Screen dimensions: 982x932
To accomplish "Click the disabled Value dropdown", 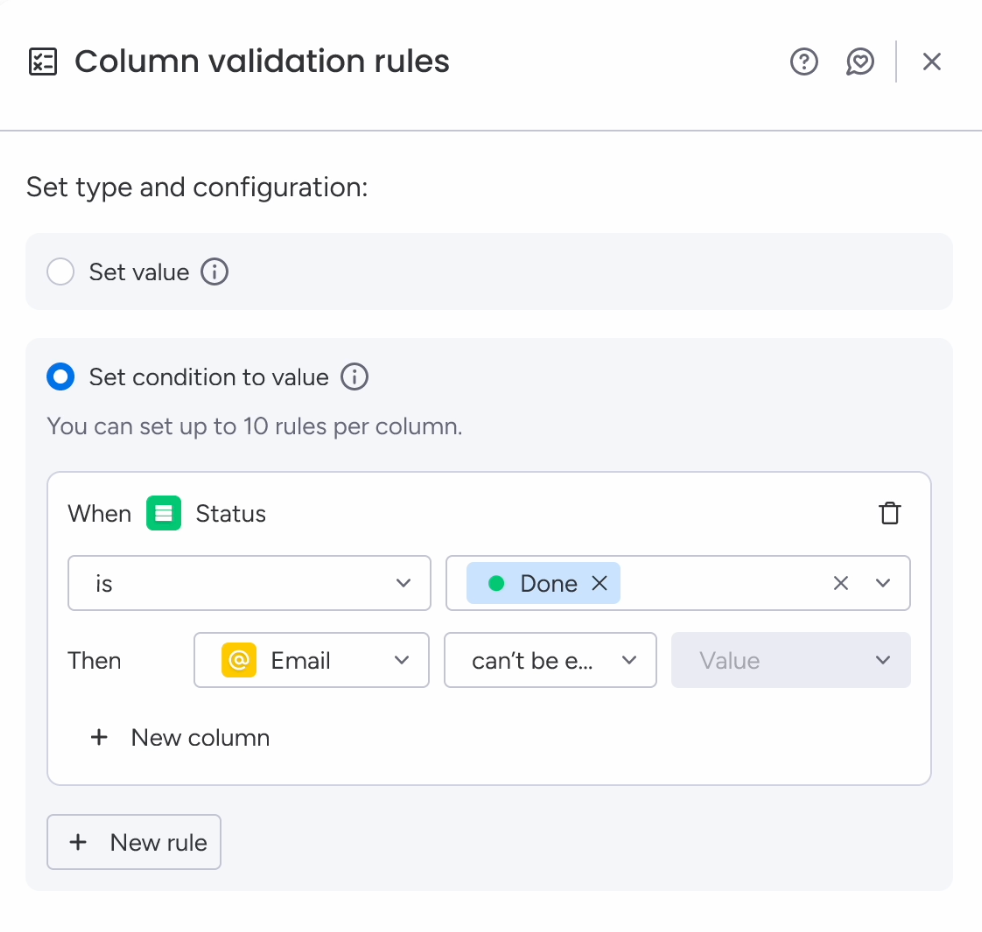I will point(790,660).
